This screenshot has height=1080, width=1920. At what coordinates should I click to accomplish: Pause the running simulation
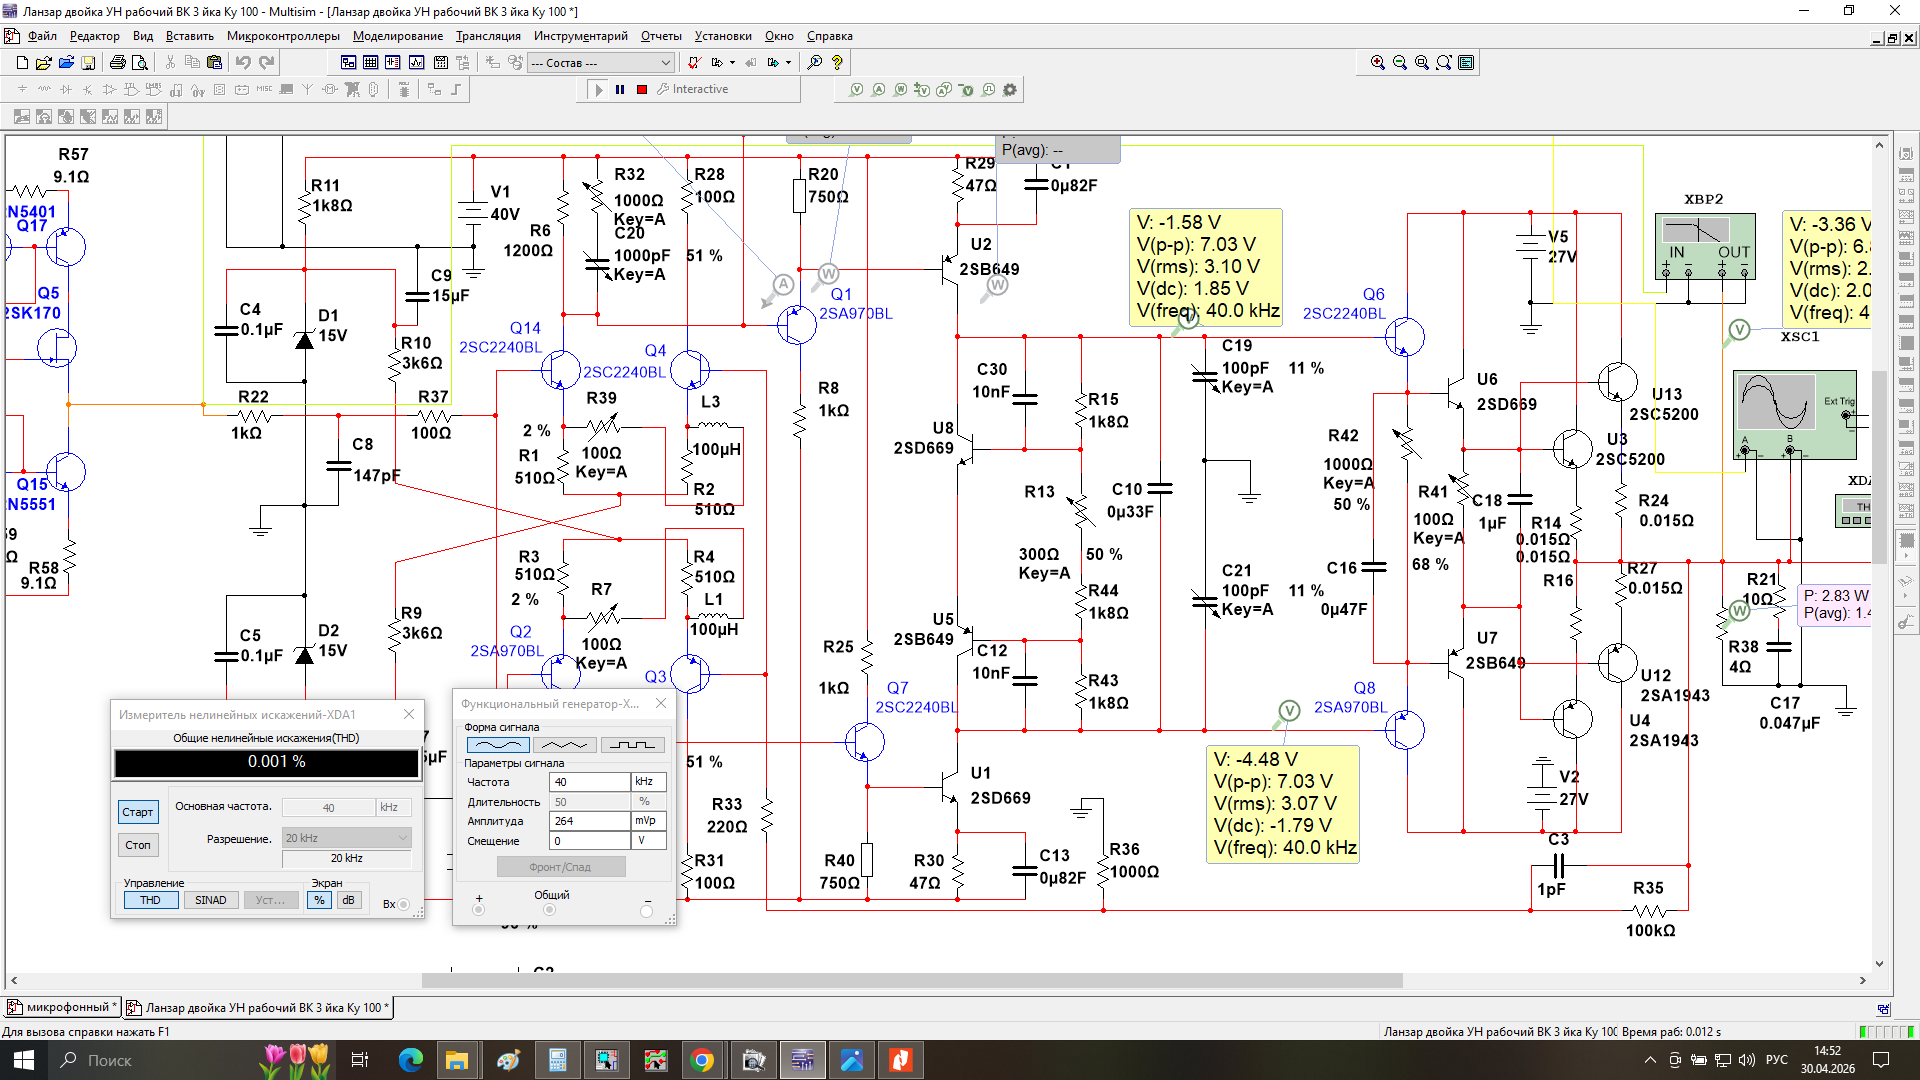[620, 89]
